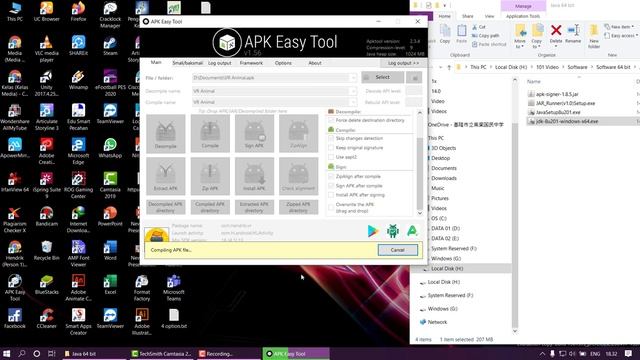Open the File / folder path dropdown
The image size is (640, 360).
coord(353,78)
